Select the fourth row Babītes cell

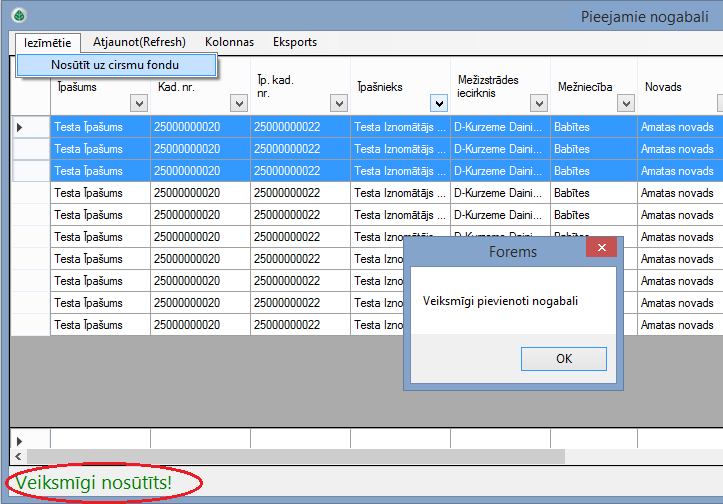click(x=593, y=193)
